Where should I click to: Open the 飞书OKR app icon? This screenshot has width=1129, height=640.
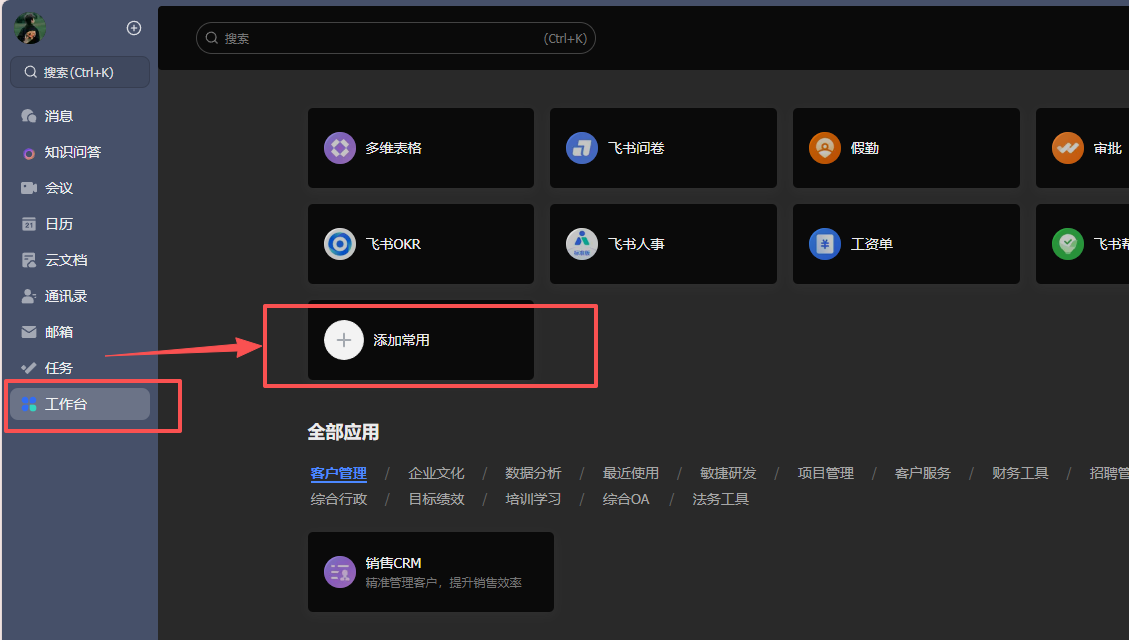pyautogui.click(x=340, y=244)
